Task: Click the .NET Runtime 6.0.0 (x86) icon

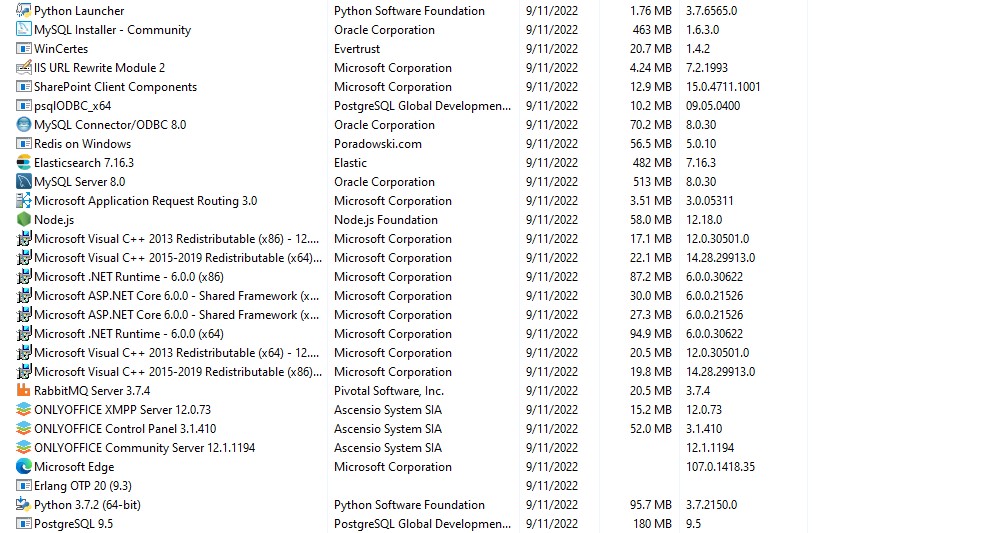Action: point(23,277)
